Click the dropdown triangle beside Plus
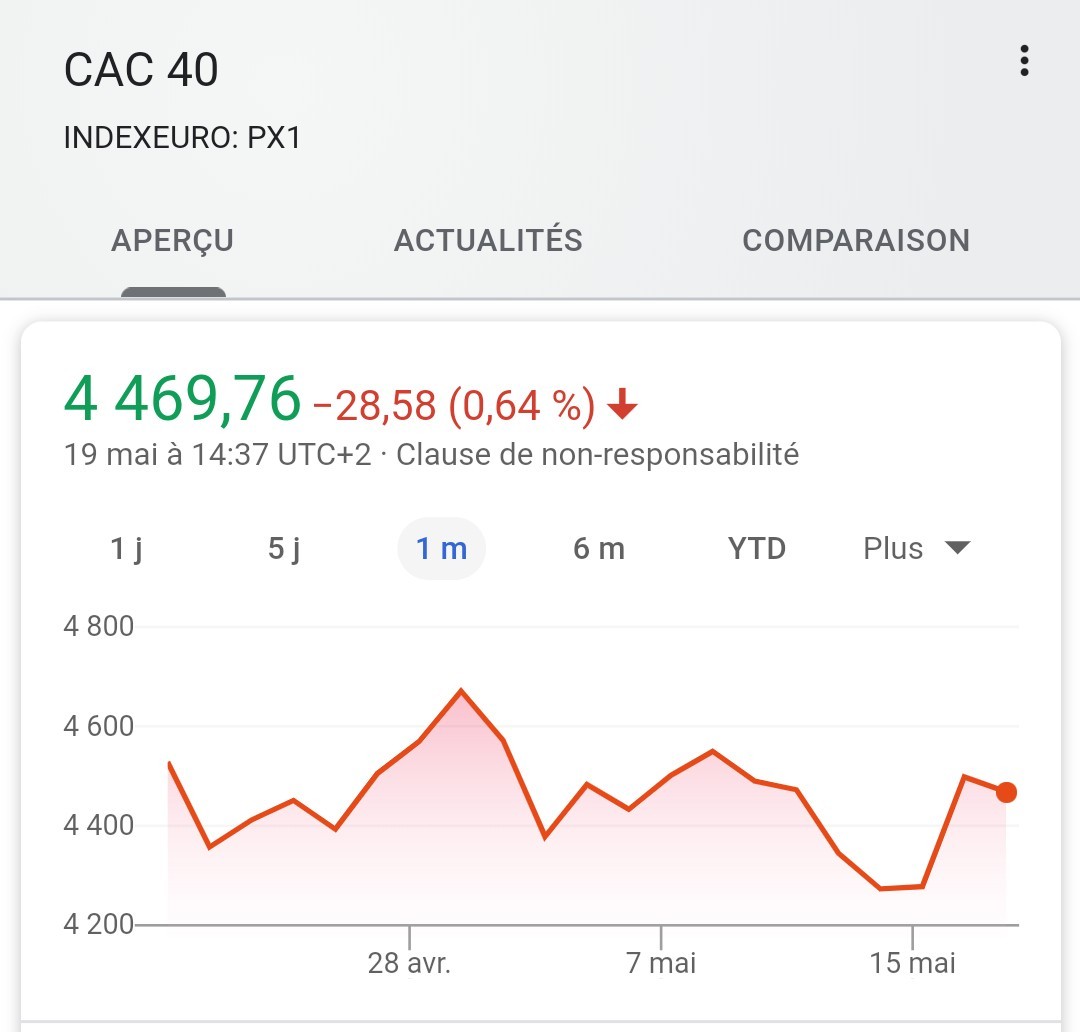The height and width of the screenshot is (1032, 1080). 958,548
